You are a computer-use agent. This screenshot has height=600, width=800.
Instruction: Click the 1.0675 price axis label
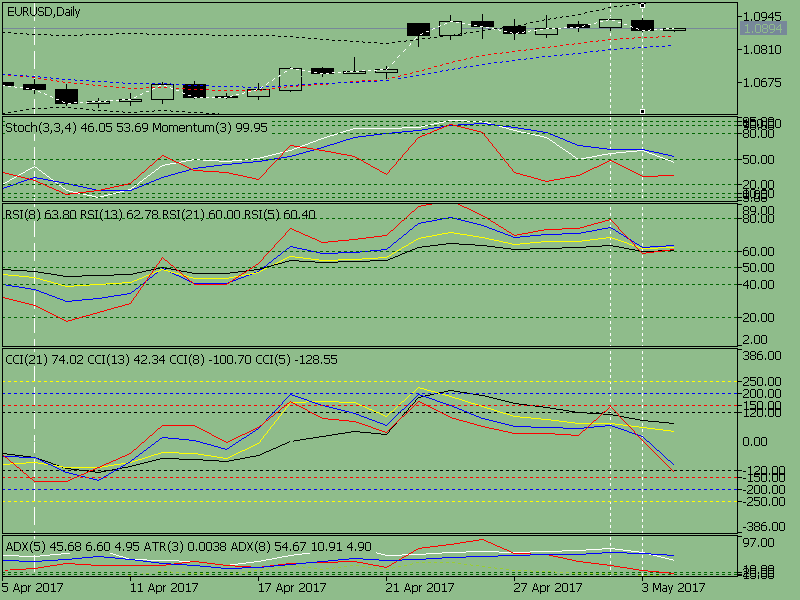(x=763, y=83)
